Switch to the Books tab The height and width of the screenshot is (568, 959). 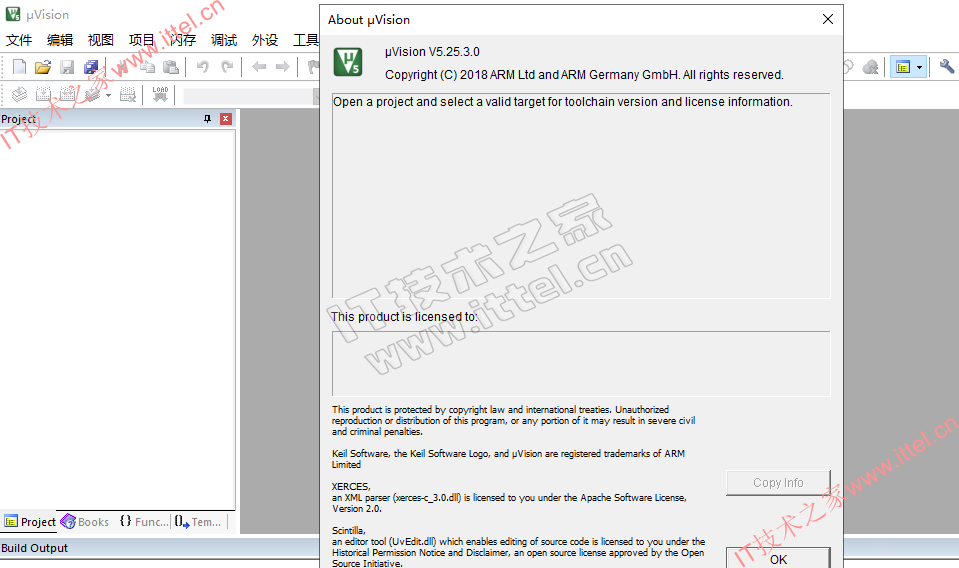[x=84, y=522]
